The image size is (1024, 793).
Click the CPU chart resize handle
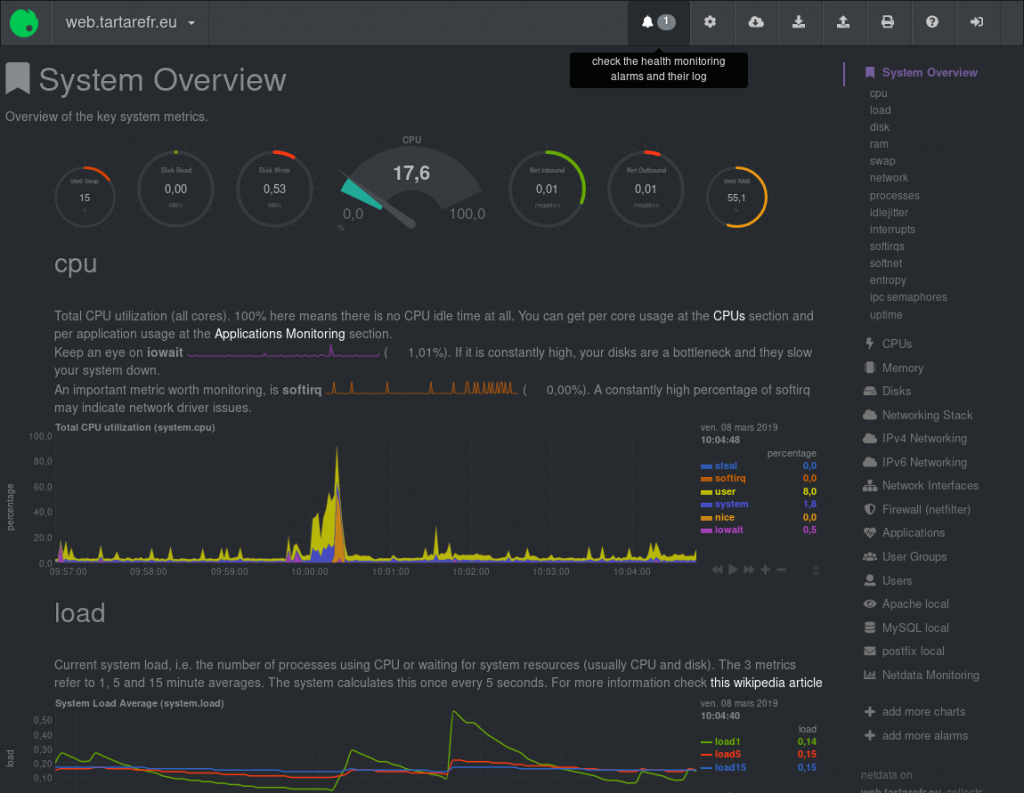(x=816, y=571)
